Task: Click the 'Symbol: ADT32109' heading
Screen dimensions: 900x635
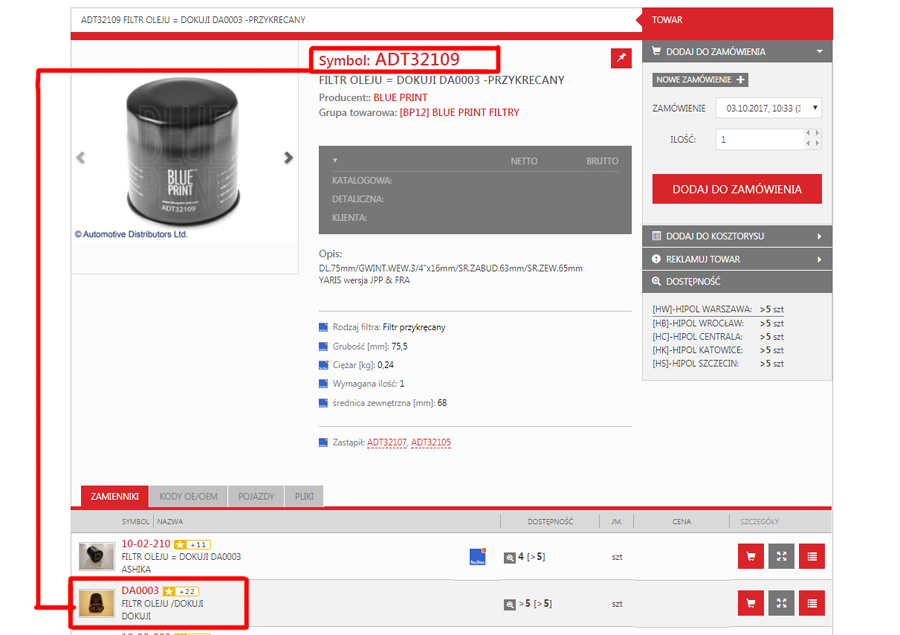Action: [x=389, y=60]
